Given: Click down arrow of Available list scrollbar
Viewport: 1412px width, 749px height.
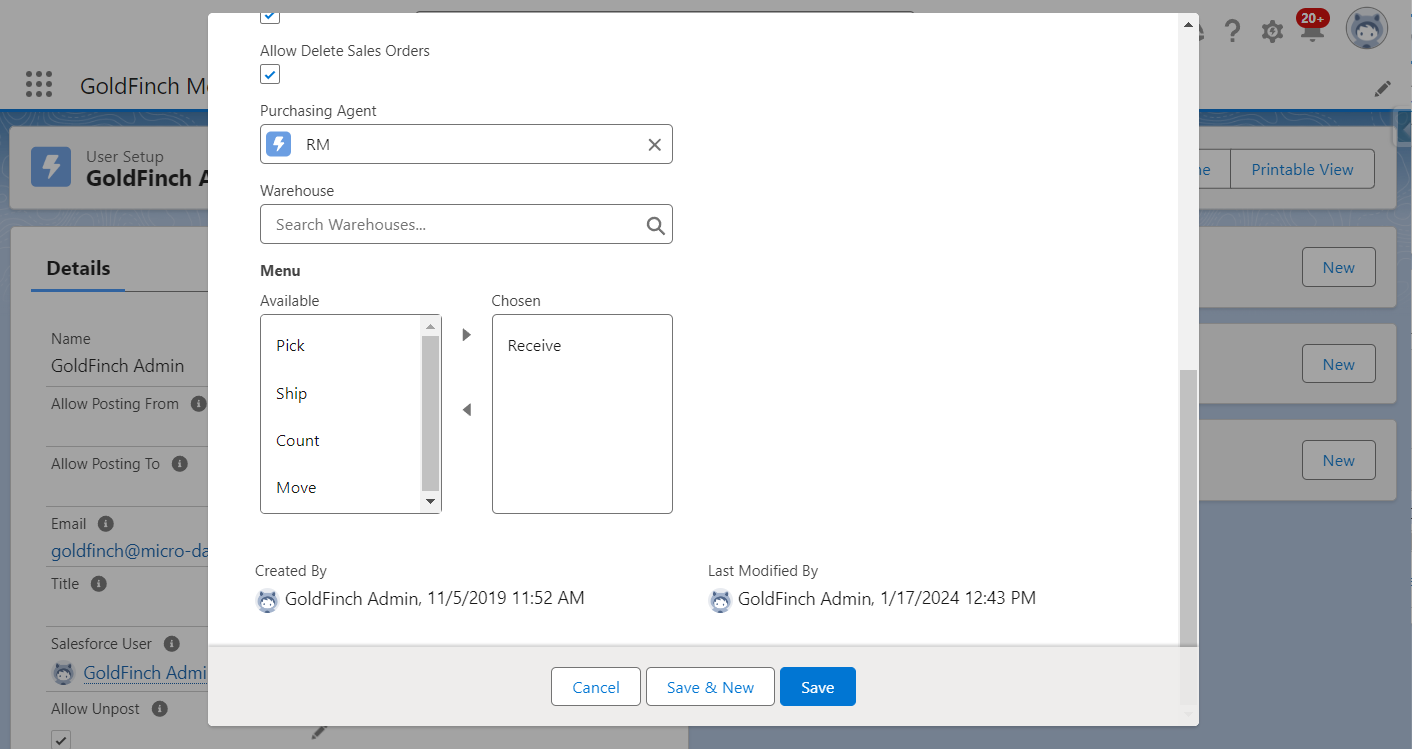Looking at the screenshot, I should pyautogui.click(x=430, y=501).
